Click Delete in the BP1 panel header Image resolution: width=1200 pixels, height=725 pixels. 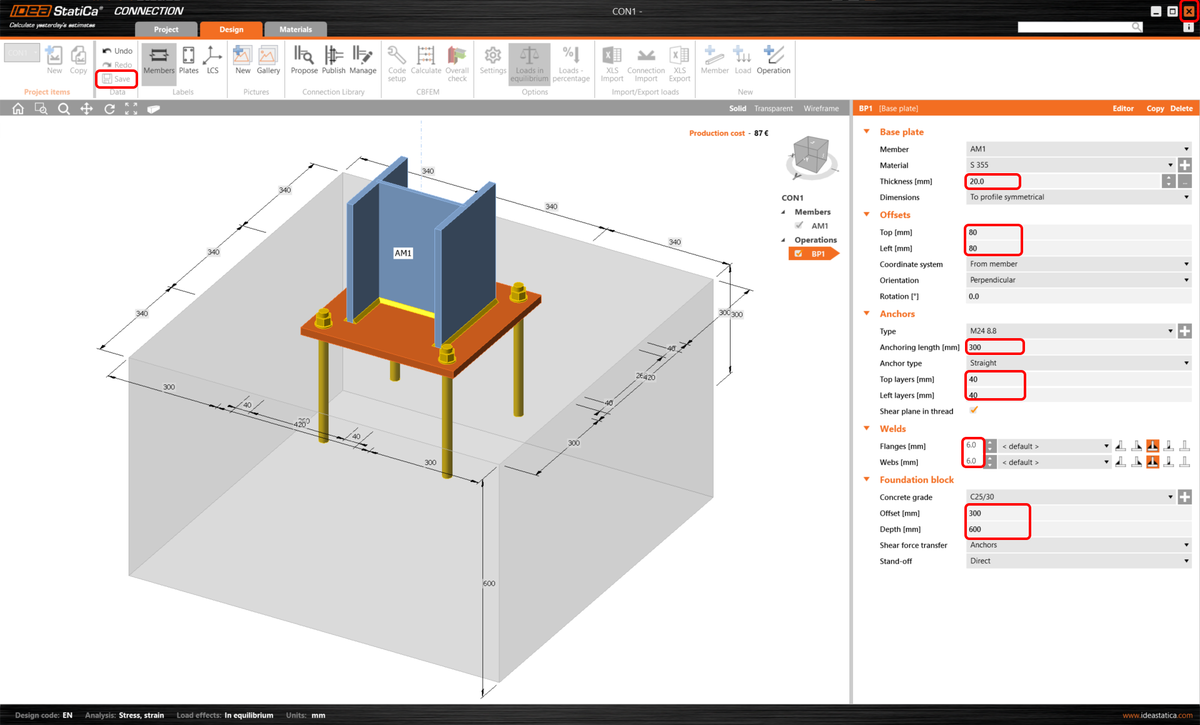coord(1183,108)
